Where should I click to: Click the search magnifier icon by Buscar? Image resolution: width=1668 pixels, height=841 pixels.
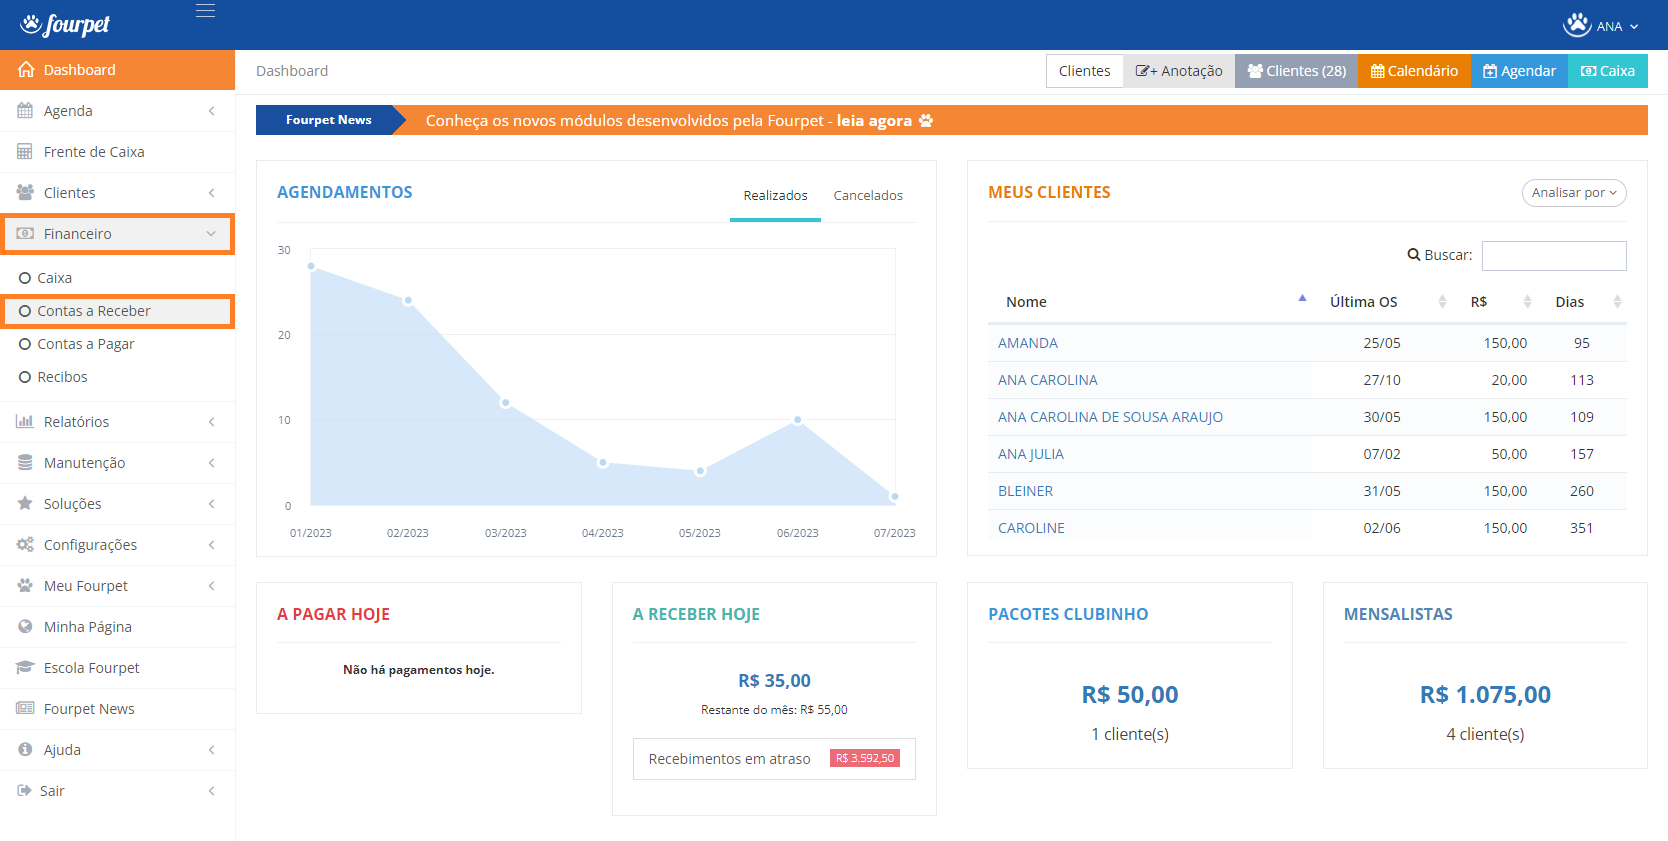1414,255
